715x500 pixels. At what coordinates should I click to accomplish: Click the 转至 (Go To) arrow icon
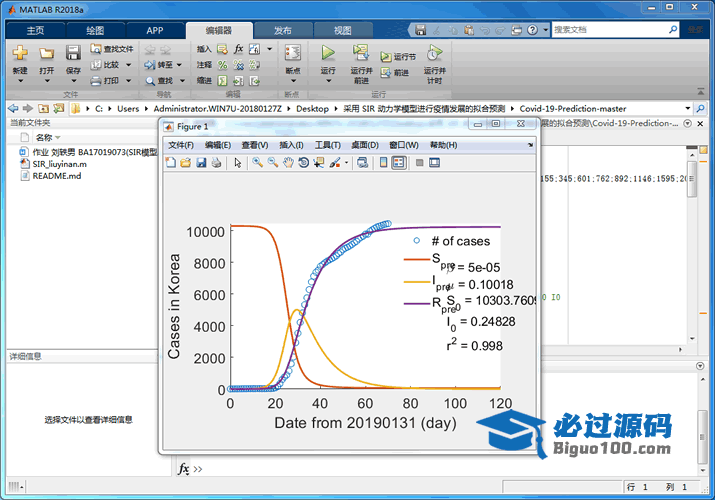150,65
